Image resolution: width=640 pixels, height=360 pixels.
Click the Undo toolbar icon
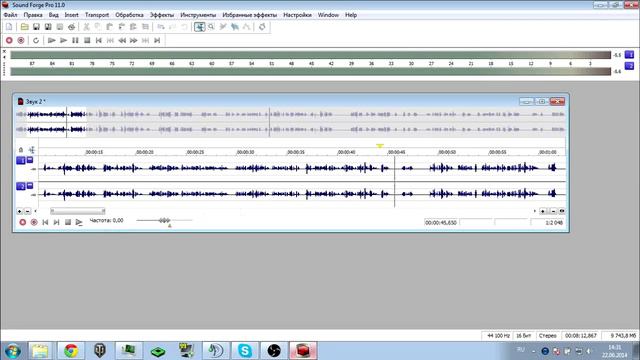161,27
